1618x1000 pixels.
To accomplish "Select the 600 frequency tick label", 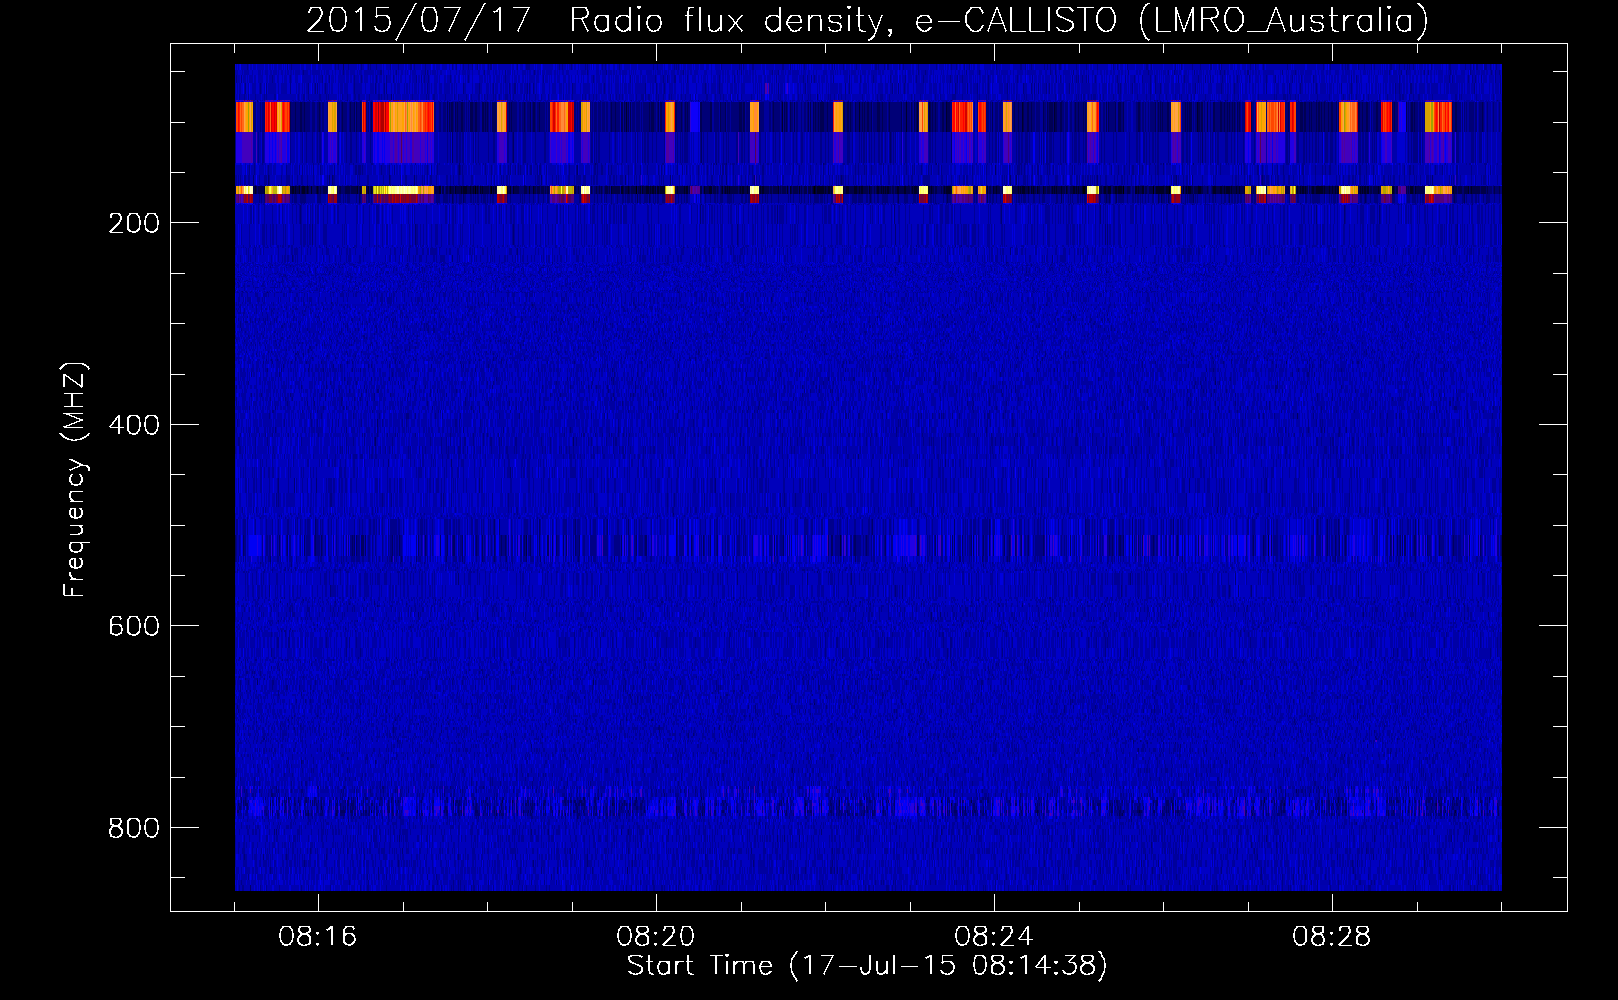I will point(134,626).
